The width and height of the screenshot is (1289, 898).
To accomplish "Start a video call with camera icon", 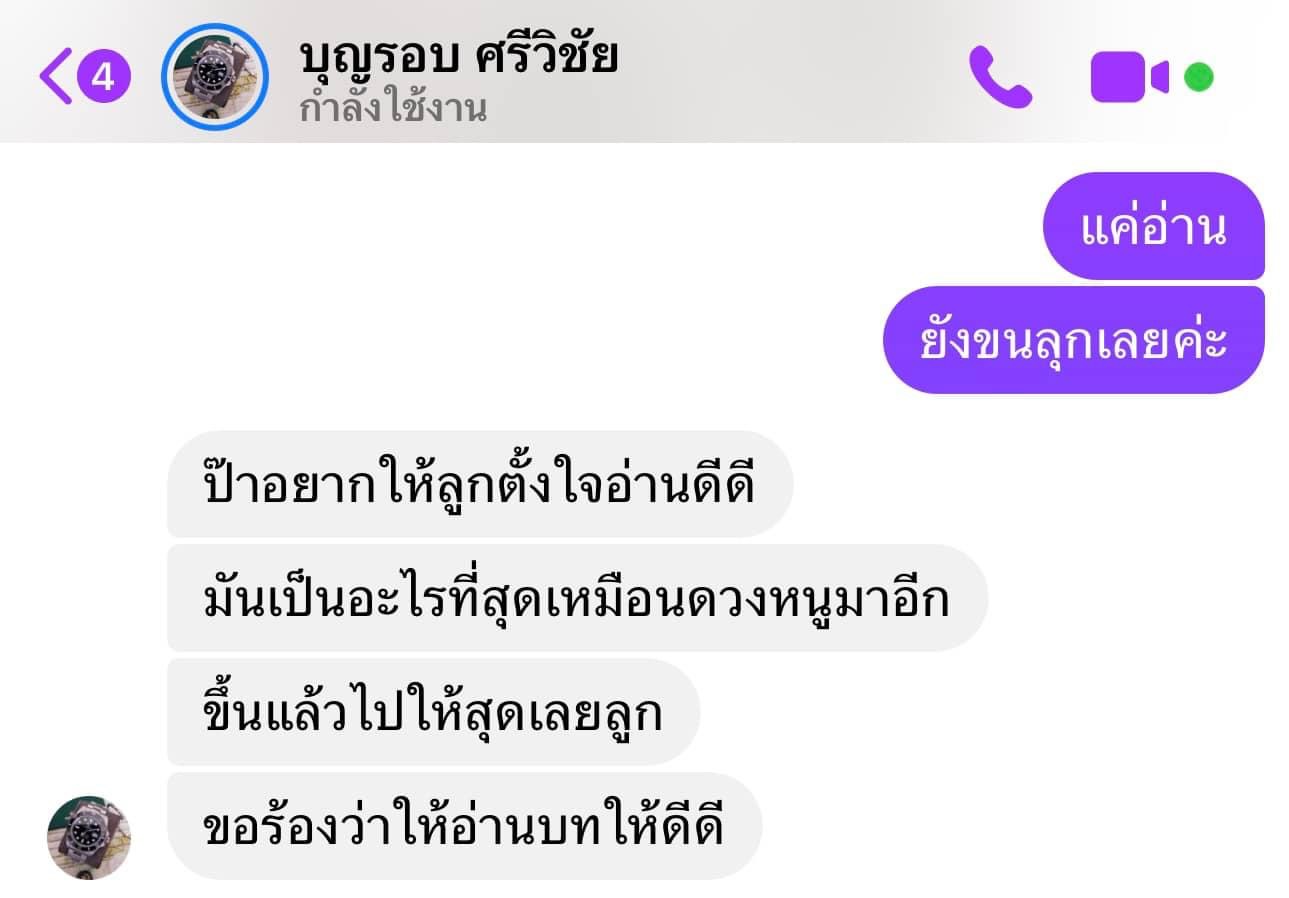I will (1129, 78).
